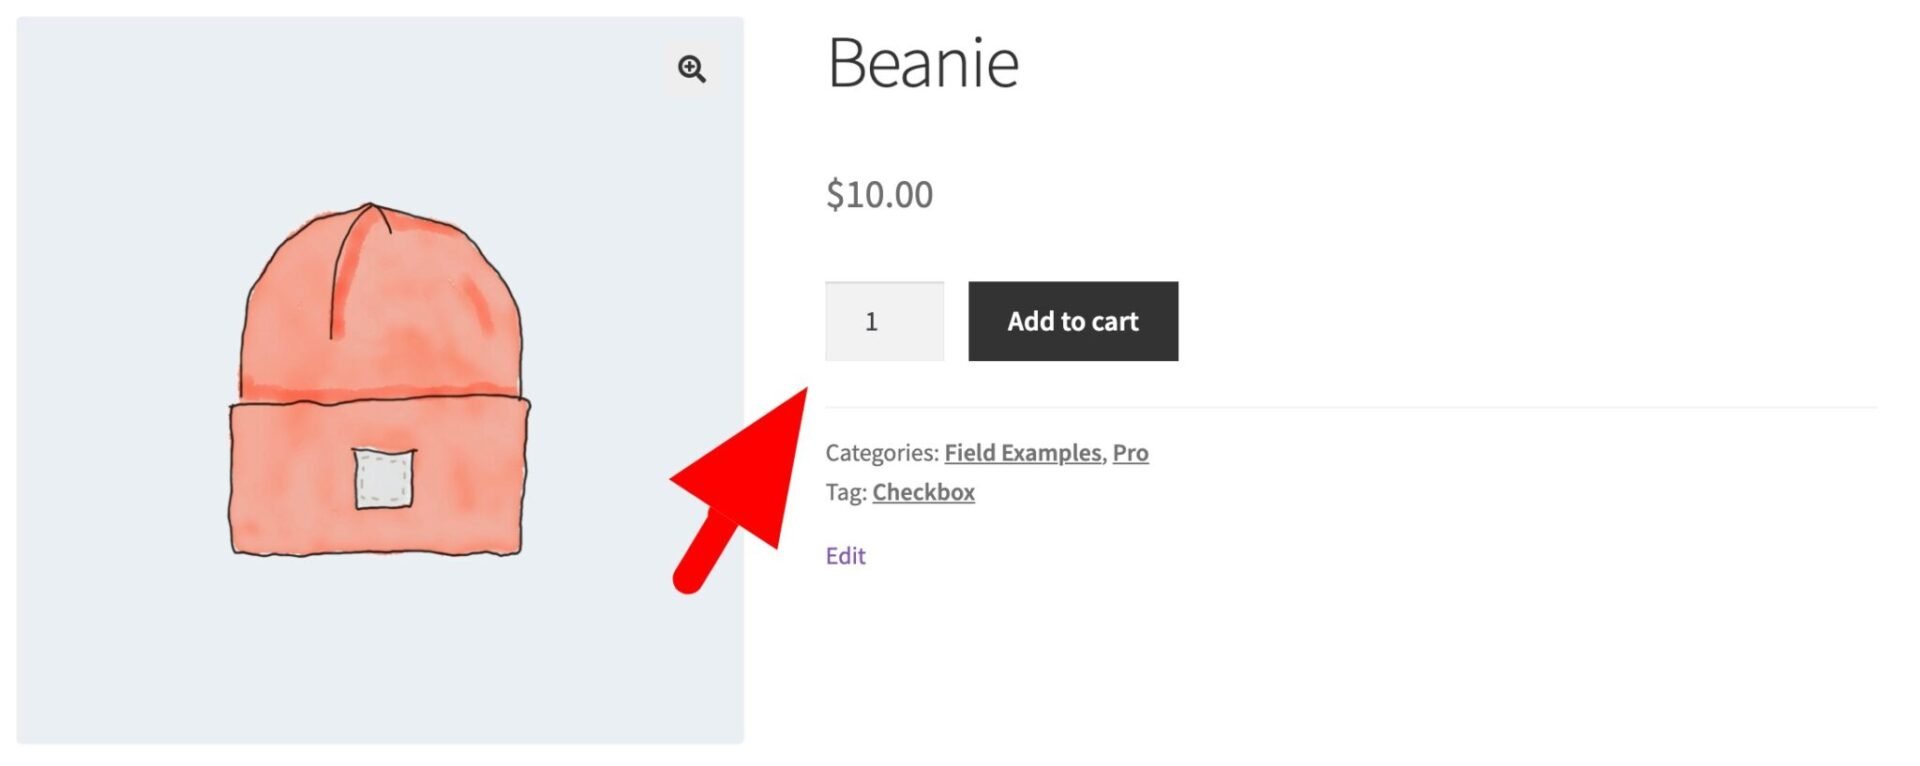Click empty image panel area below the beanie
Image resolution: width=1920 pixels, height=766 pixels.
point(380,660)
